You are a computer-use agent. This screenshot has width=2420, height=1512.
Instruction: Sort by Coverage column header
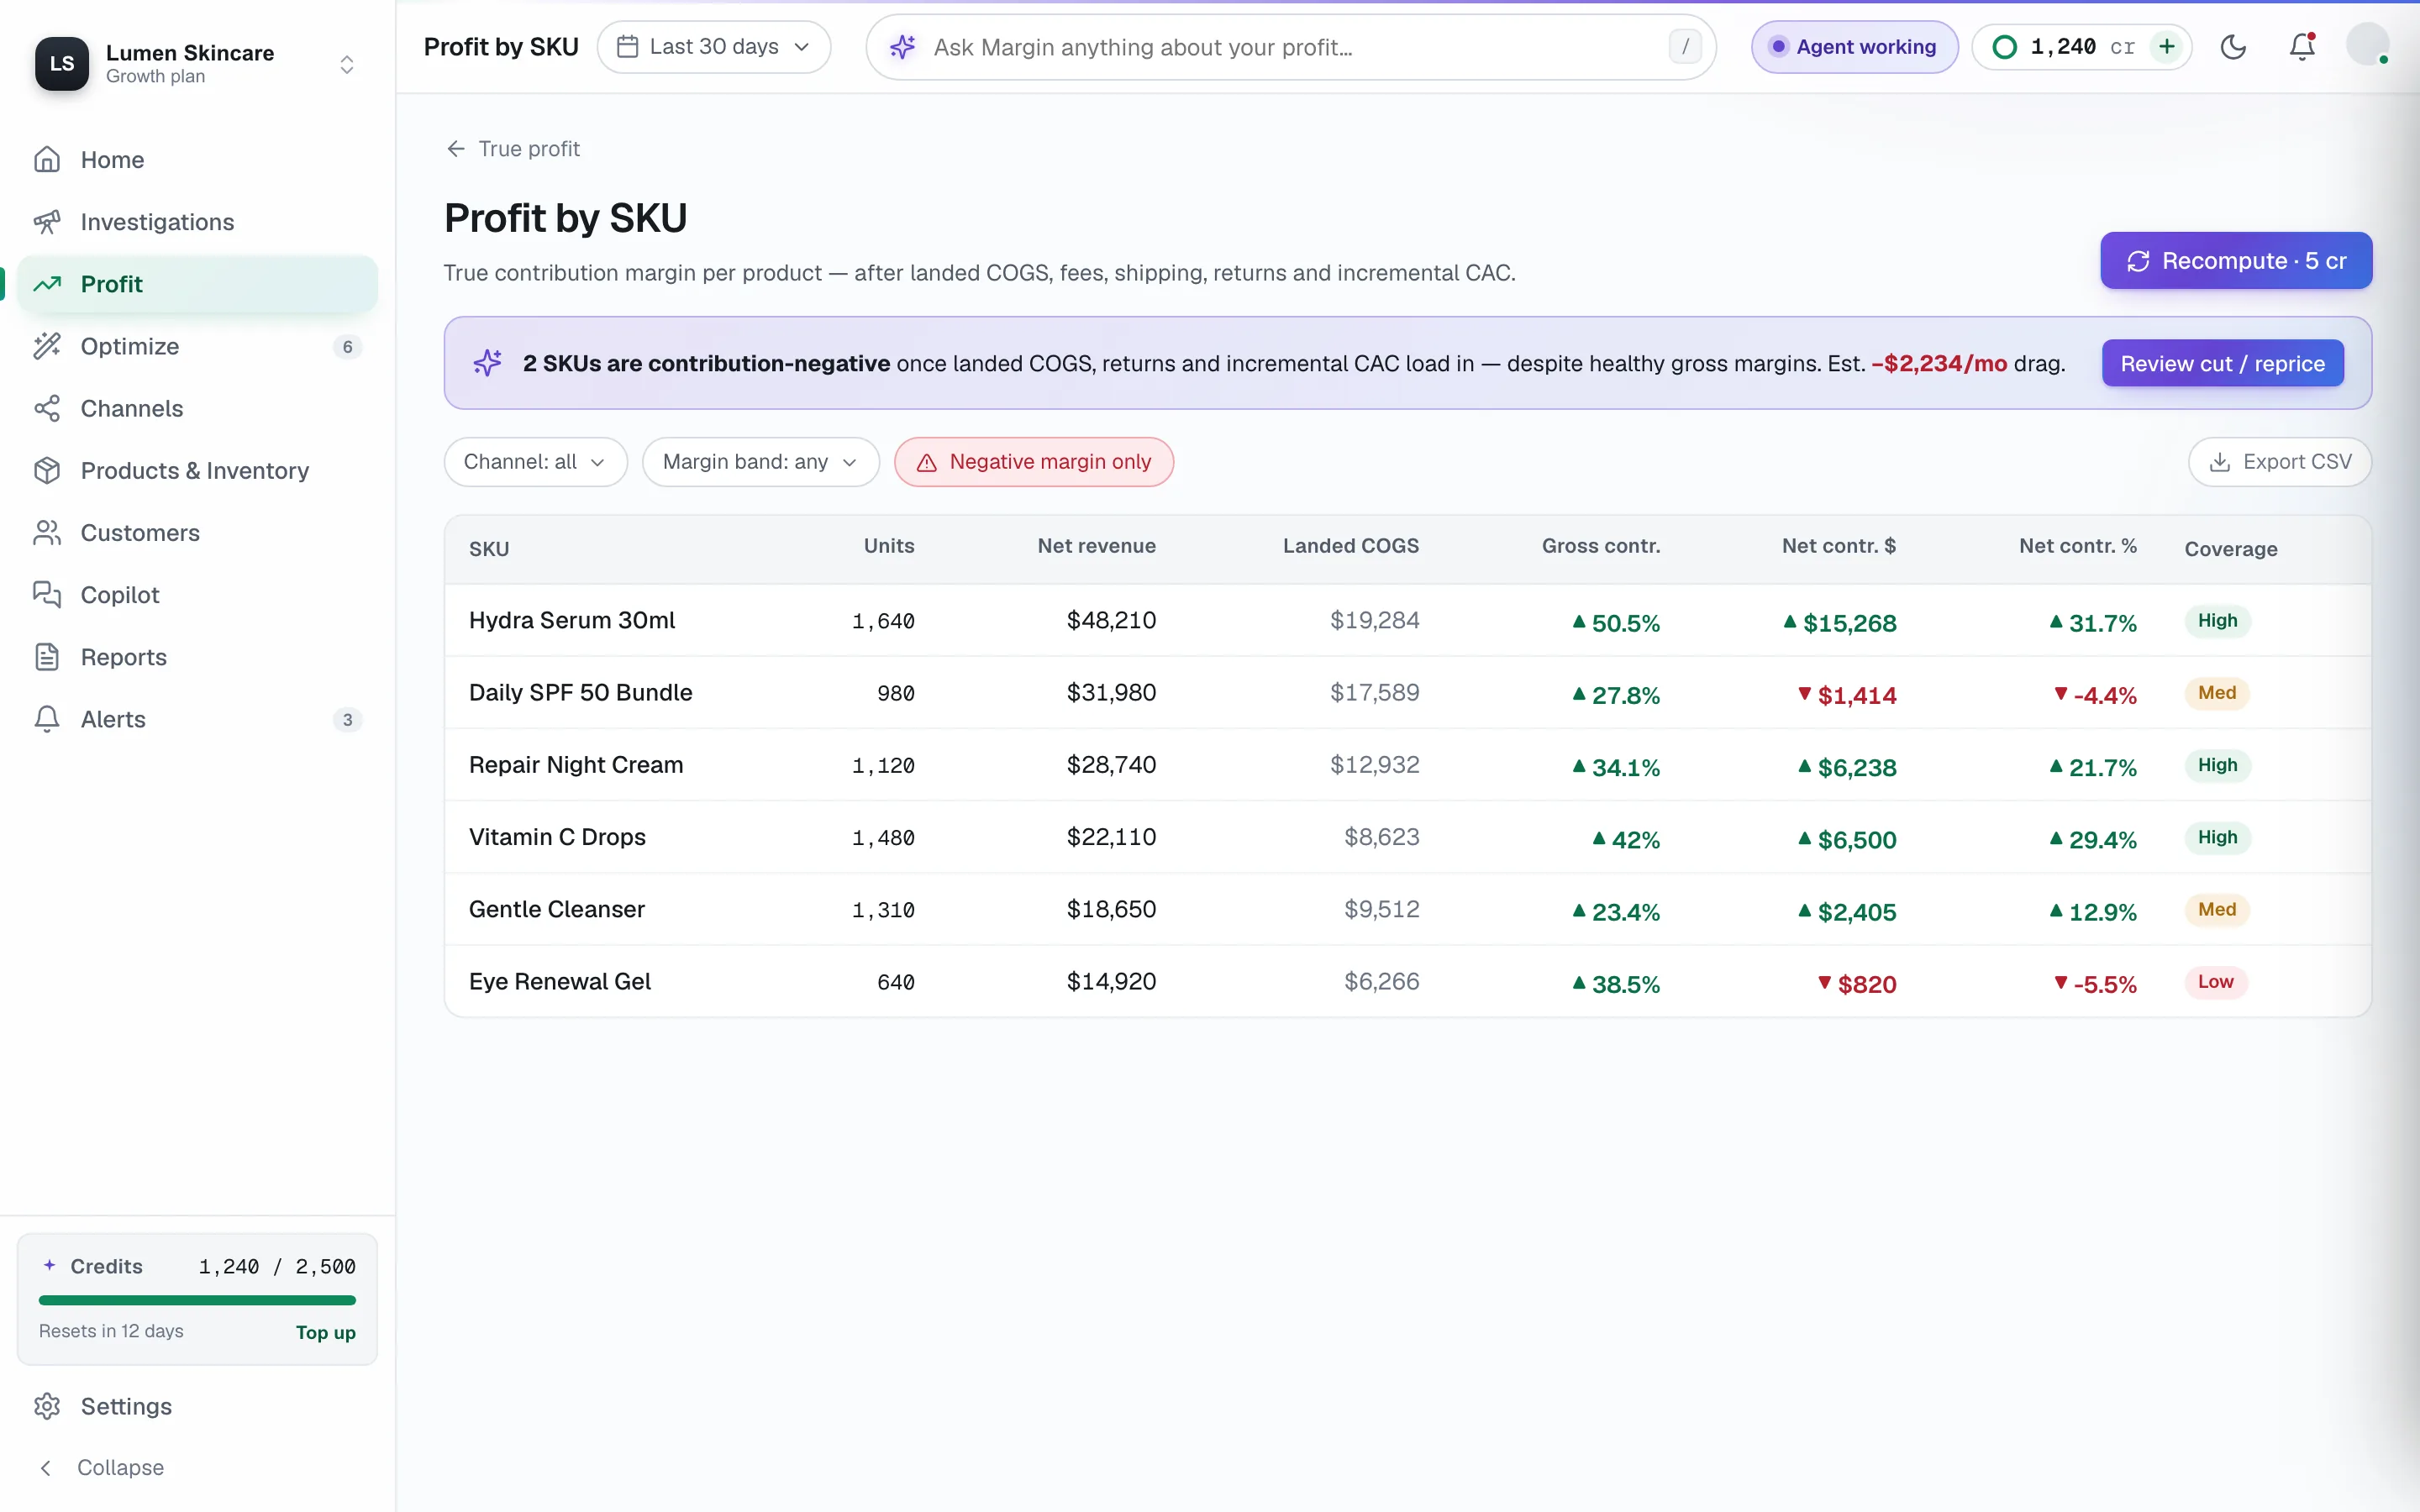click(2230, 549)
